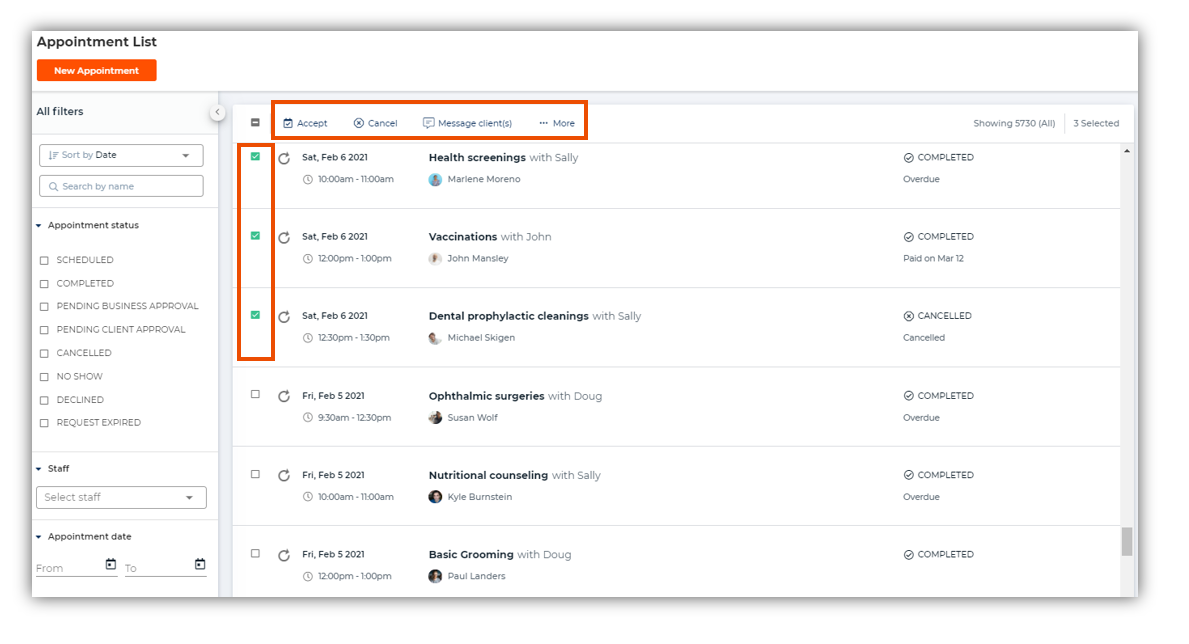Click the recurring icon for Dental prophylactic cleanings
The width and height of the screenshot is (1189, 644).
pyautogui.click(x=284, y=317)
